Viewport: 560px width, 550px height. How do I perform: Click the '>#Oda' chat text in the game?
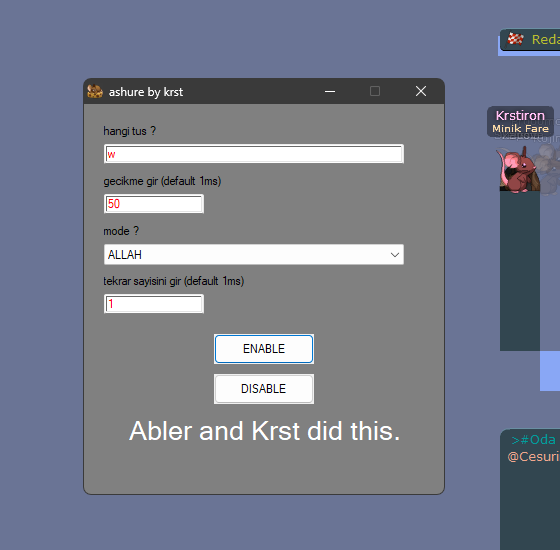coord(533,440)
